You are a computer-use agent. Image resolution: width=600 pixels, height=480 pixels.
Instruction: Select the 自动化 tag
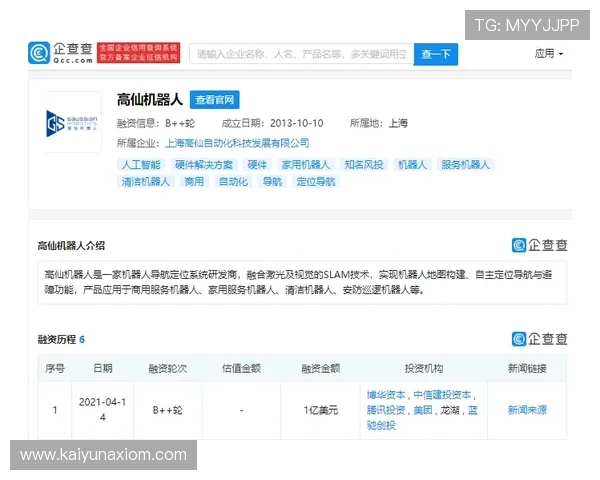point(233,181)
